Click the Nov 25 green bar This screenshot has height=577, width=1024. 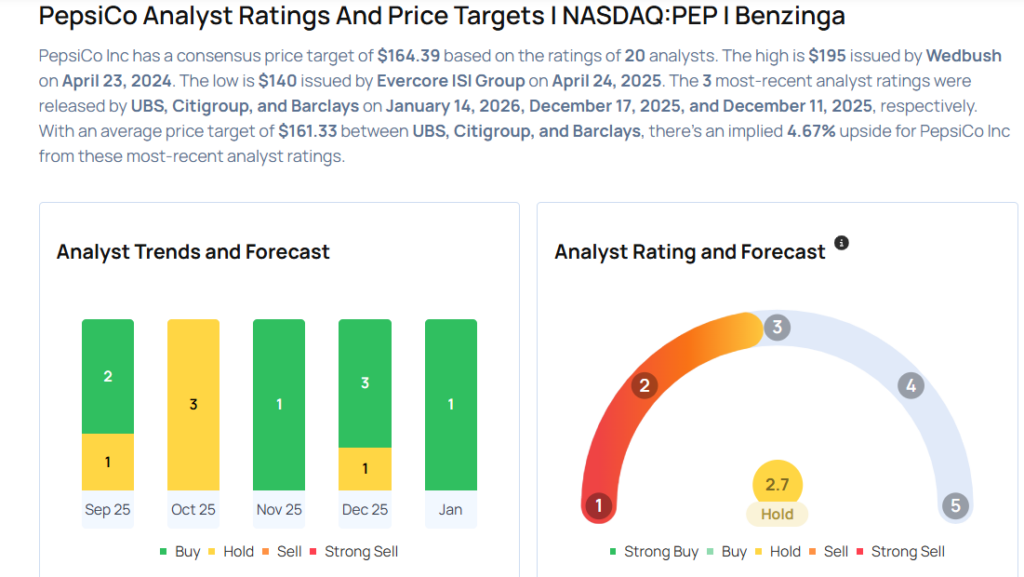click(x=279, y=405)
